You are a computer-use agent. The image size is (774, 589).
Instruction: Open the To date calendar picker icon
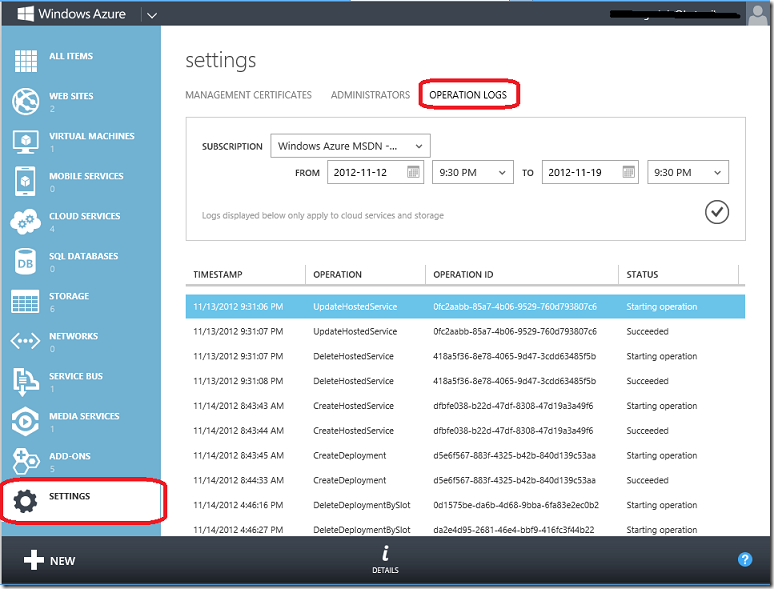pos(628,172)
